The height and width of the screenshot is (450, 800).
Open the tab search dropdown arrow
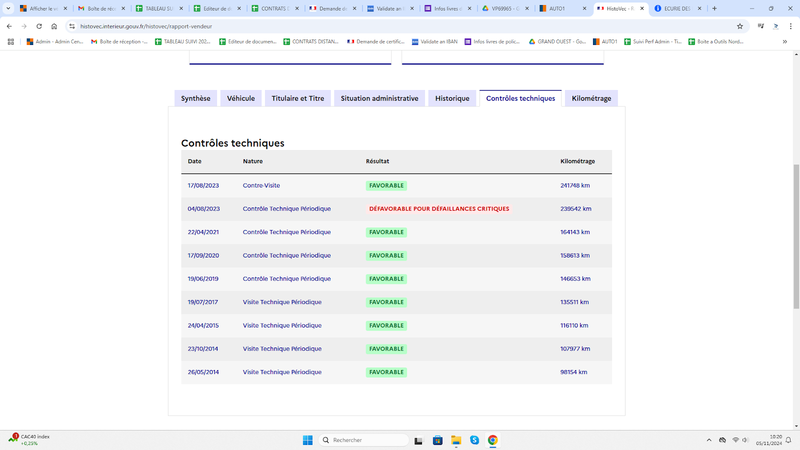[8, 8]
